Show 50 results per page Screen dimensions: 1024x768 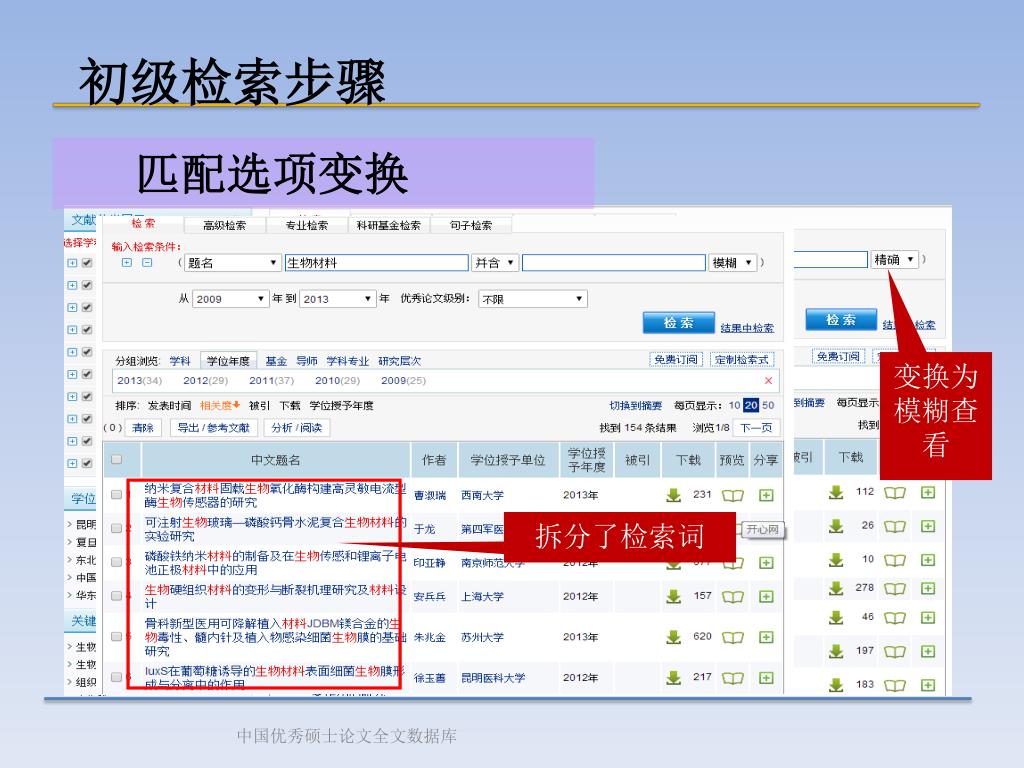[768, 406]
